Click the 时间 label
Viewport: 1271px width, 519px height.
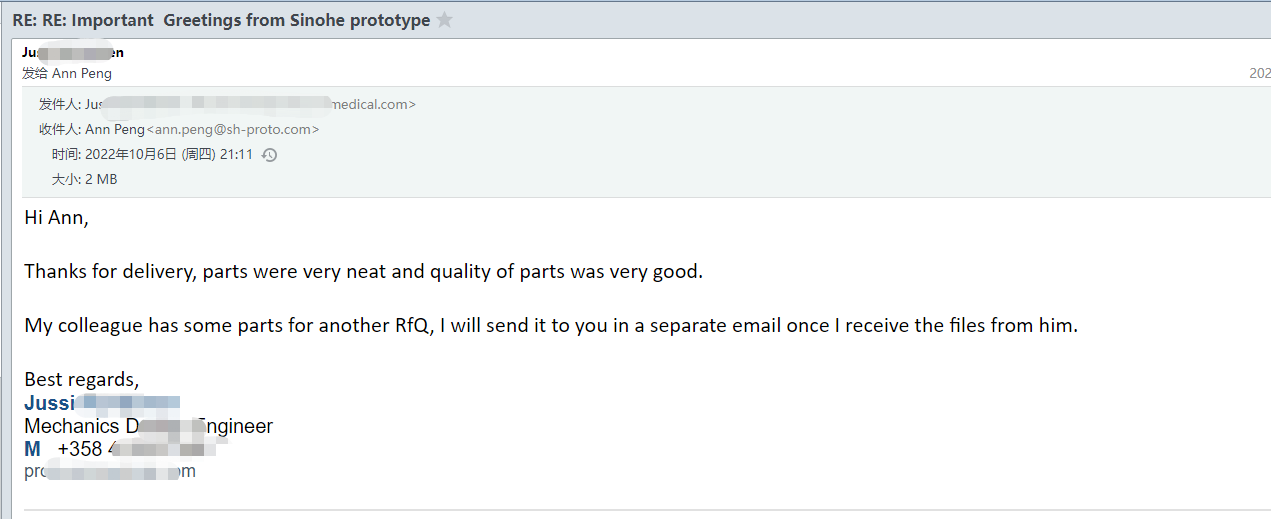tap(67, 155)
